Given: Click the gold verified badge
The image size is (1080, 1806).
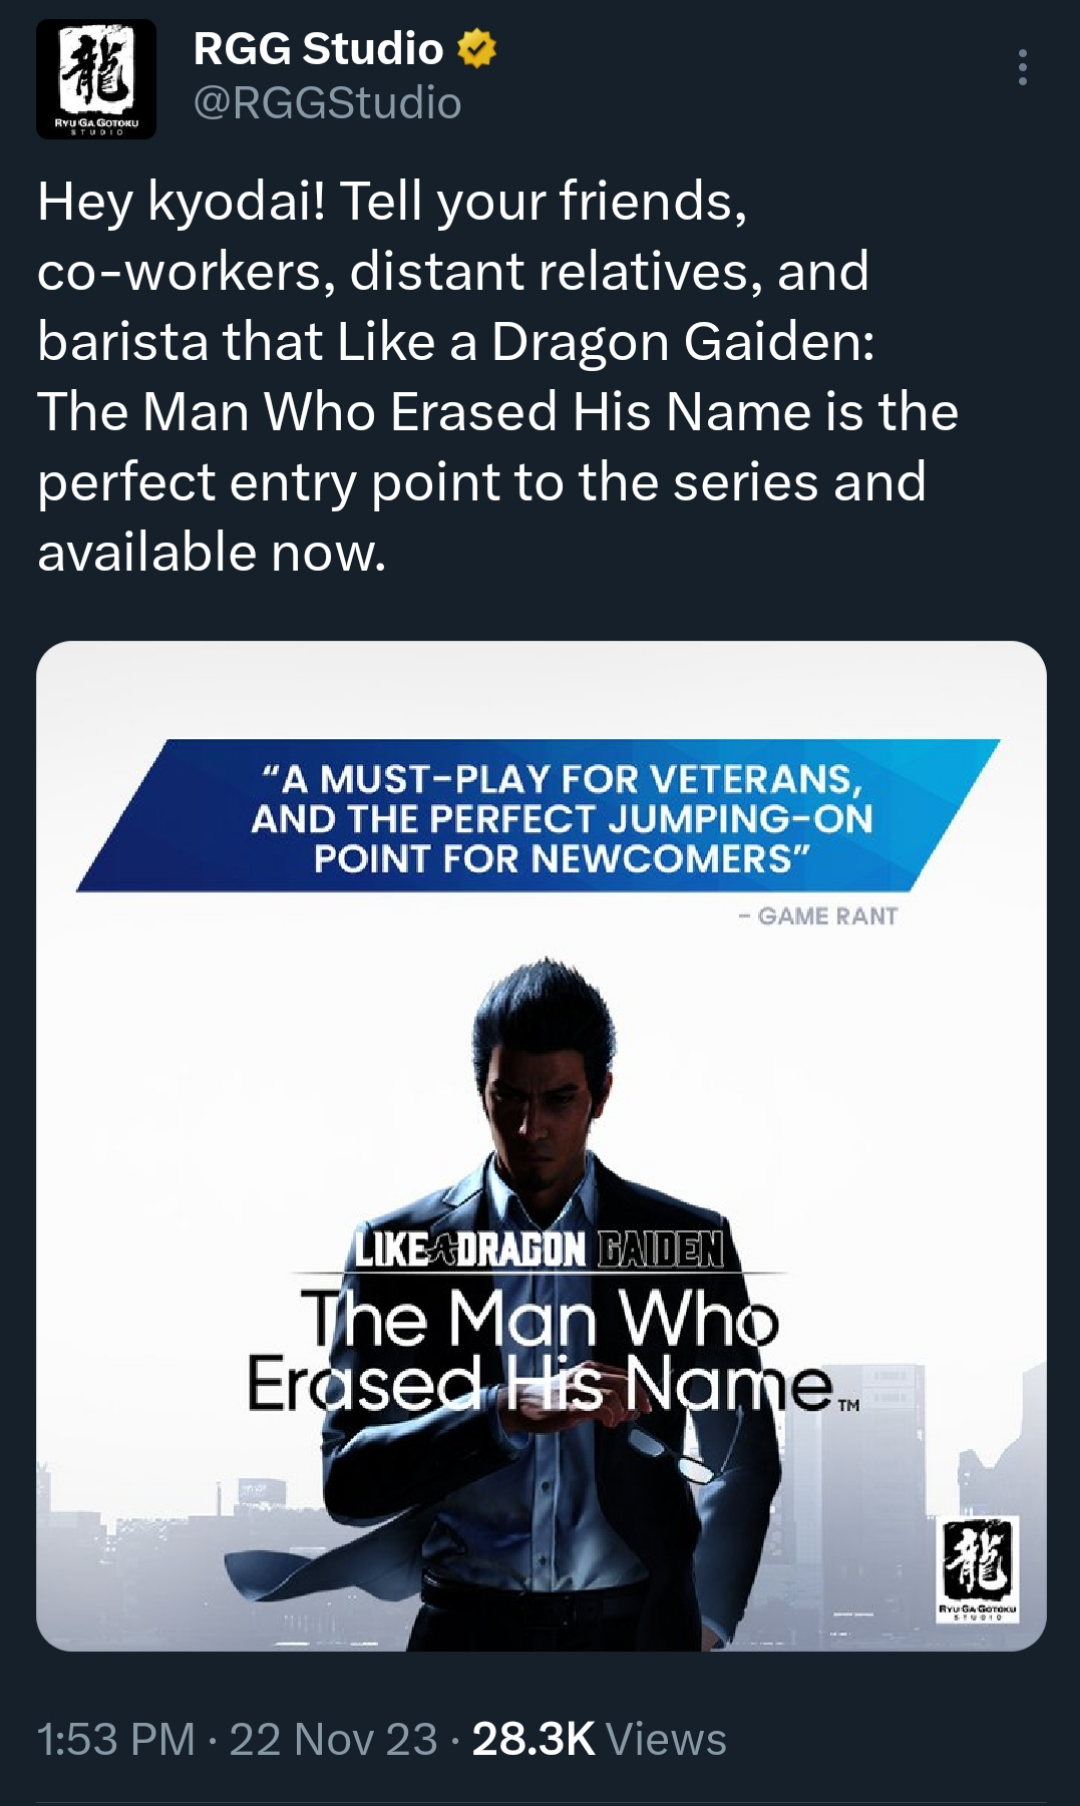Looking at the screenshot, I should pyautogui.click(x=477, y=48).
